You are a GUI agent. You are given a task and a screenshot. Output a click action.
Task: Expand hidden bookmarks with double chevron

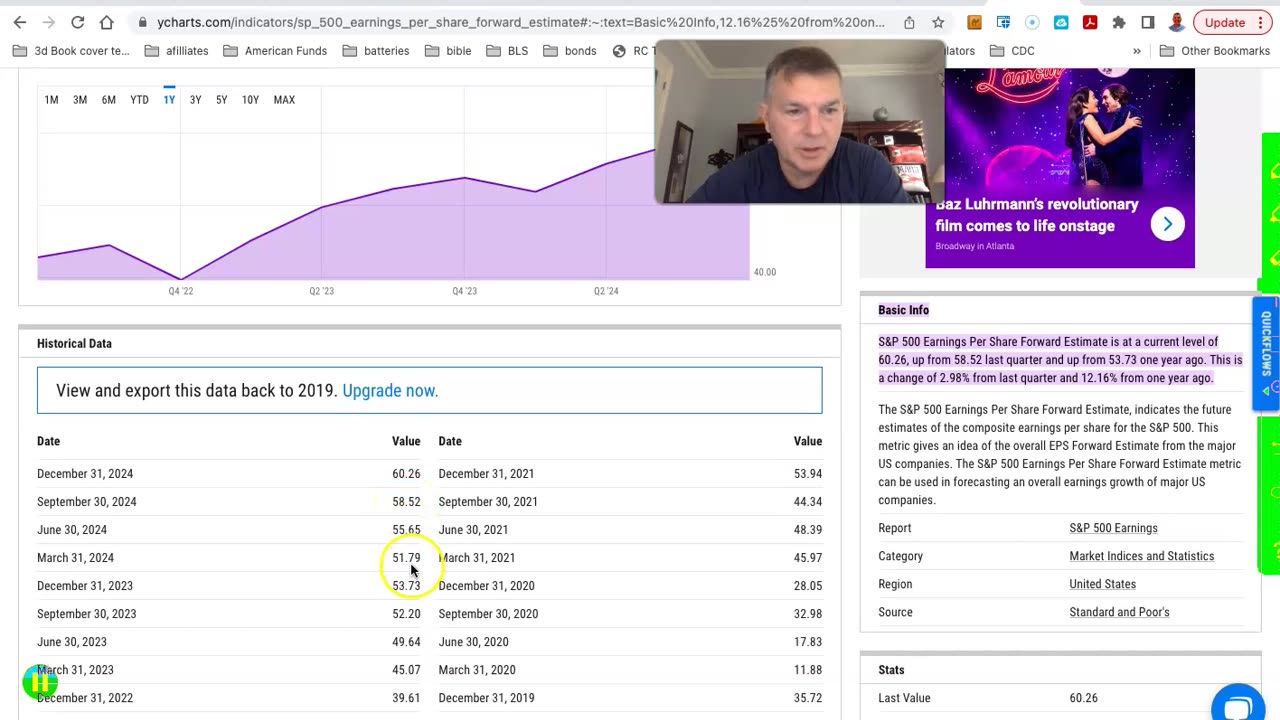pyautogui.click(x=1137, y=51)
